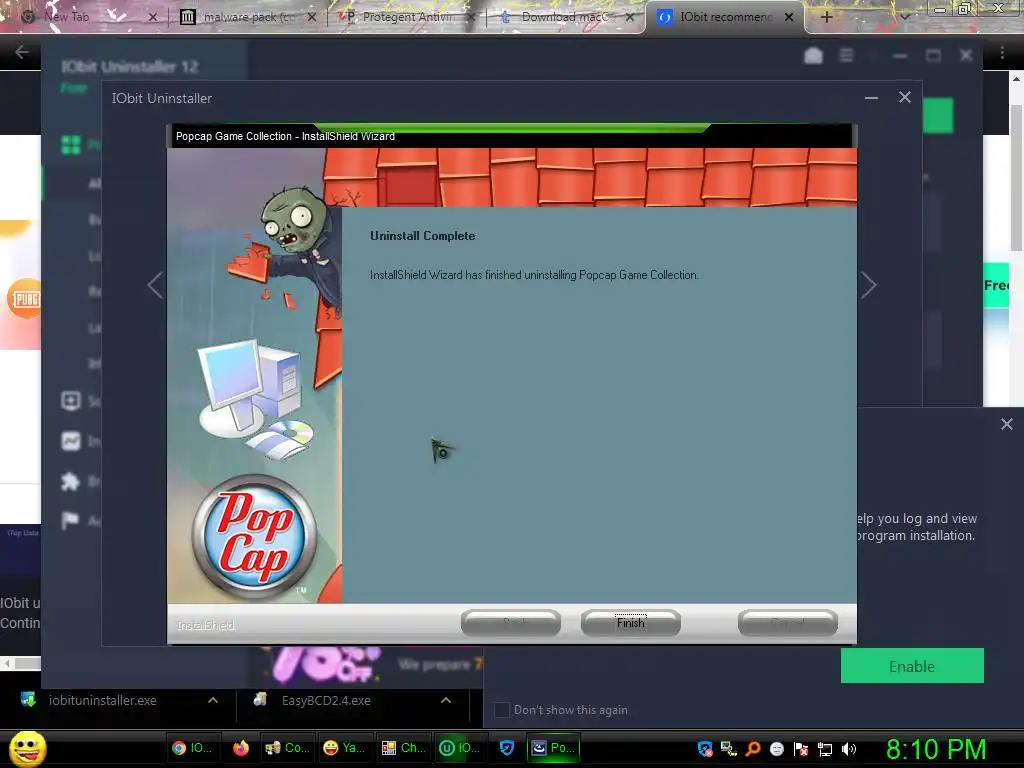Open Browser Extensions puzzle icon in sidebar

[x=71, y=481]
